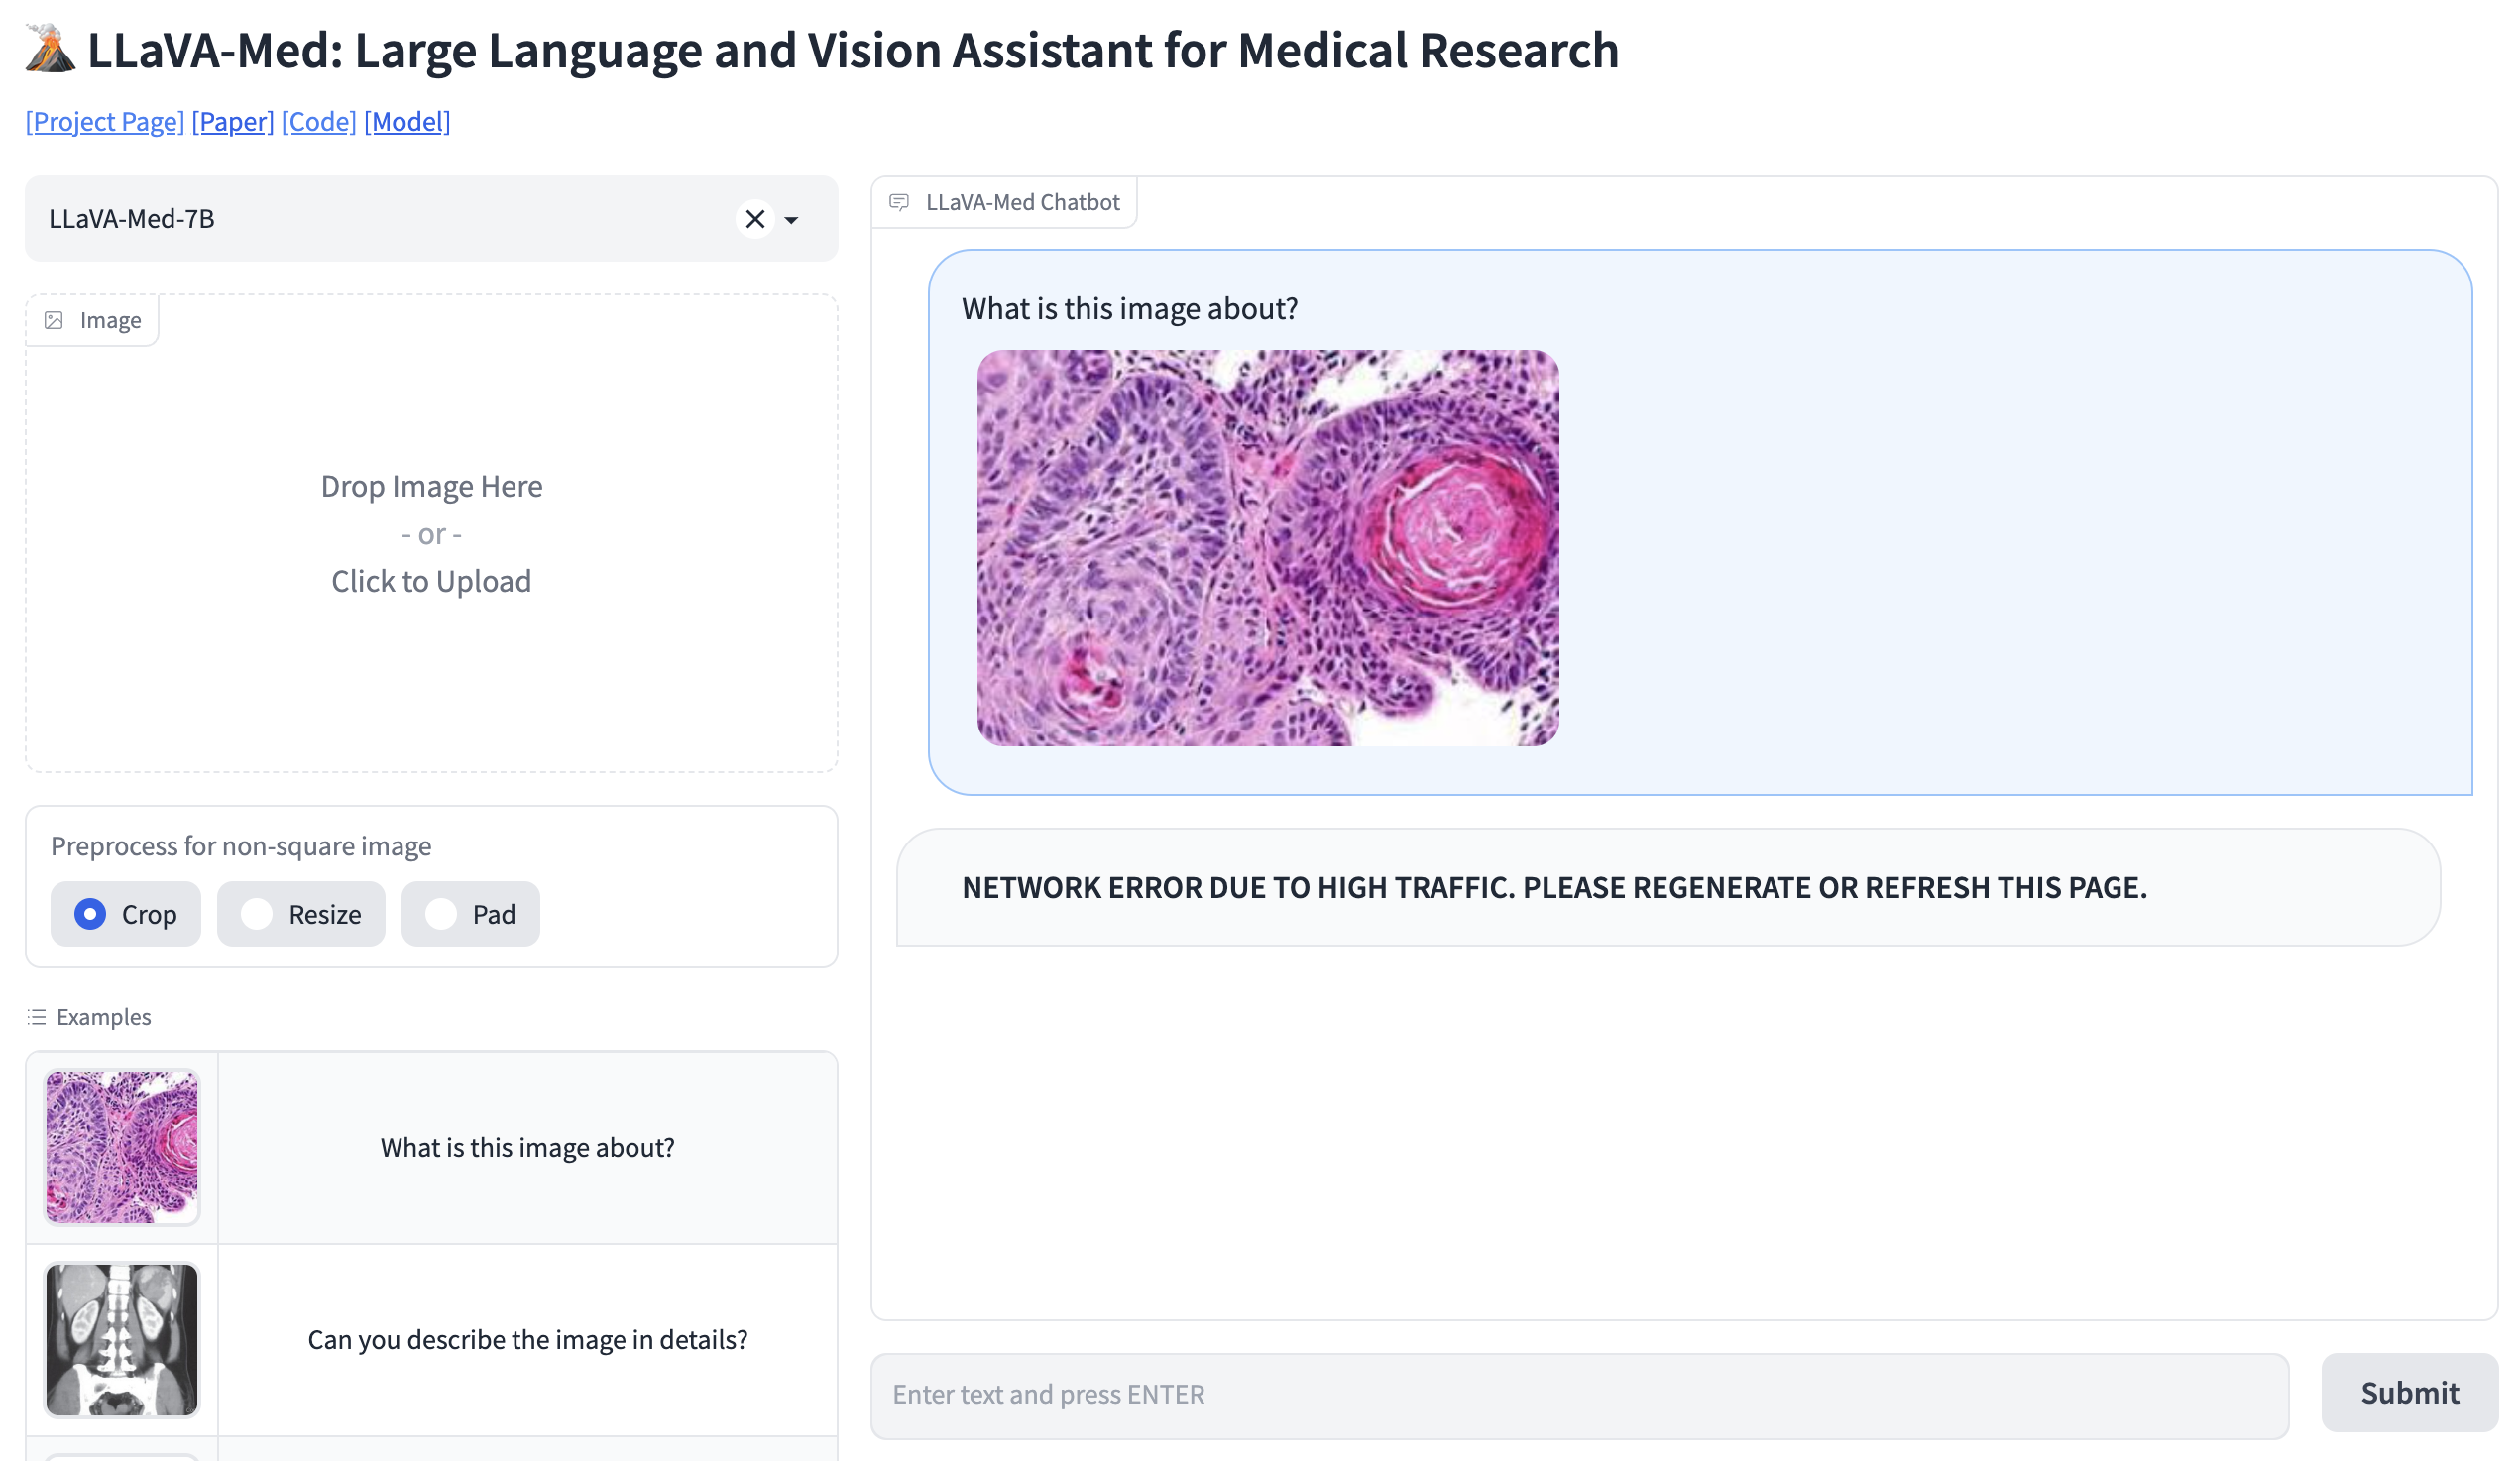The height and width of the screenshot is (1461, 2520).
Task: Select the Pad radio option
Action: 441,914
